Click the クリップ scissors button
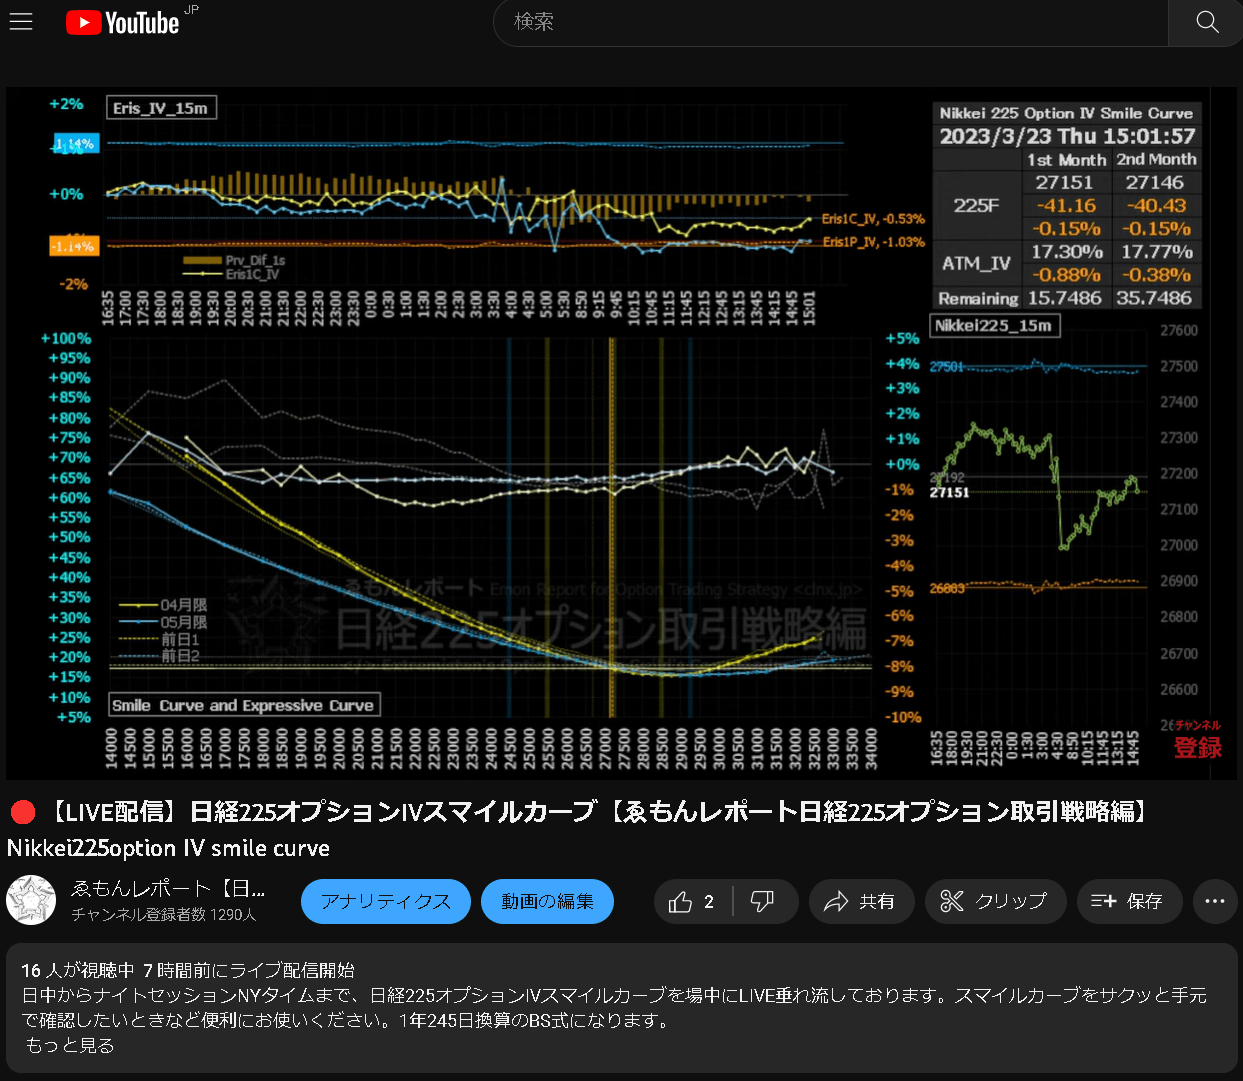This screenshot has width=1243, height=1081. tap(995, 902)
